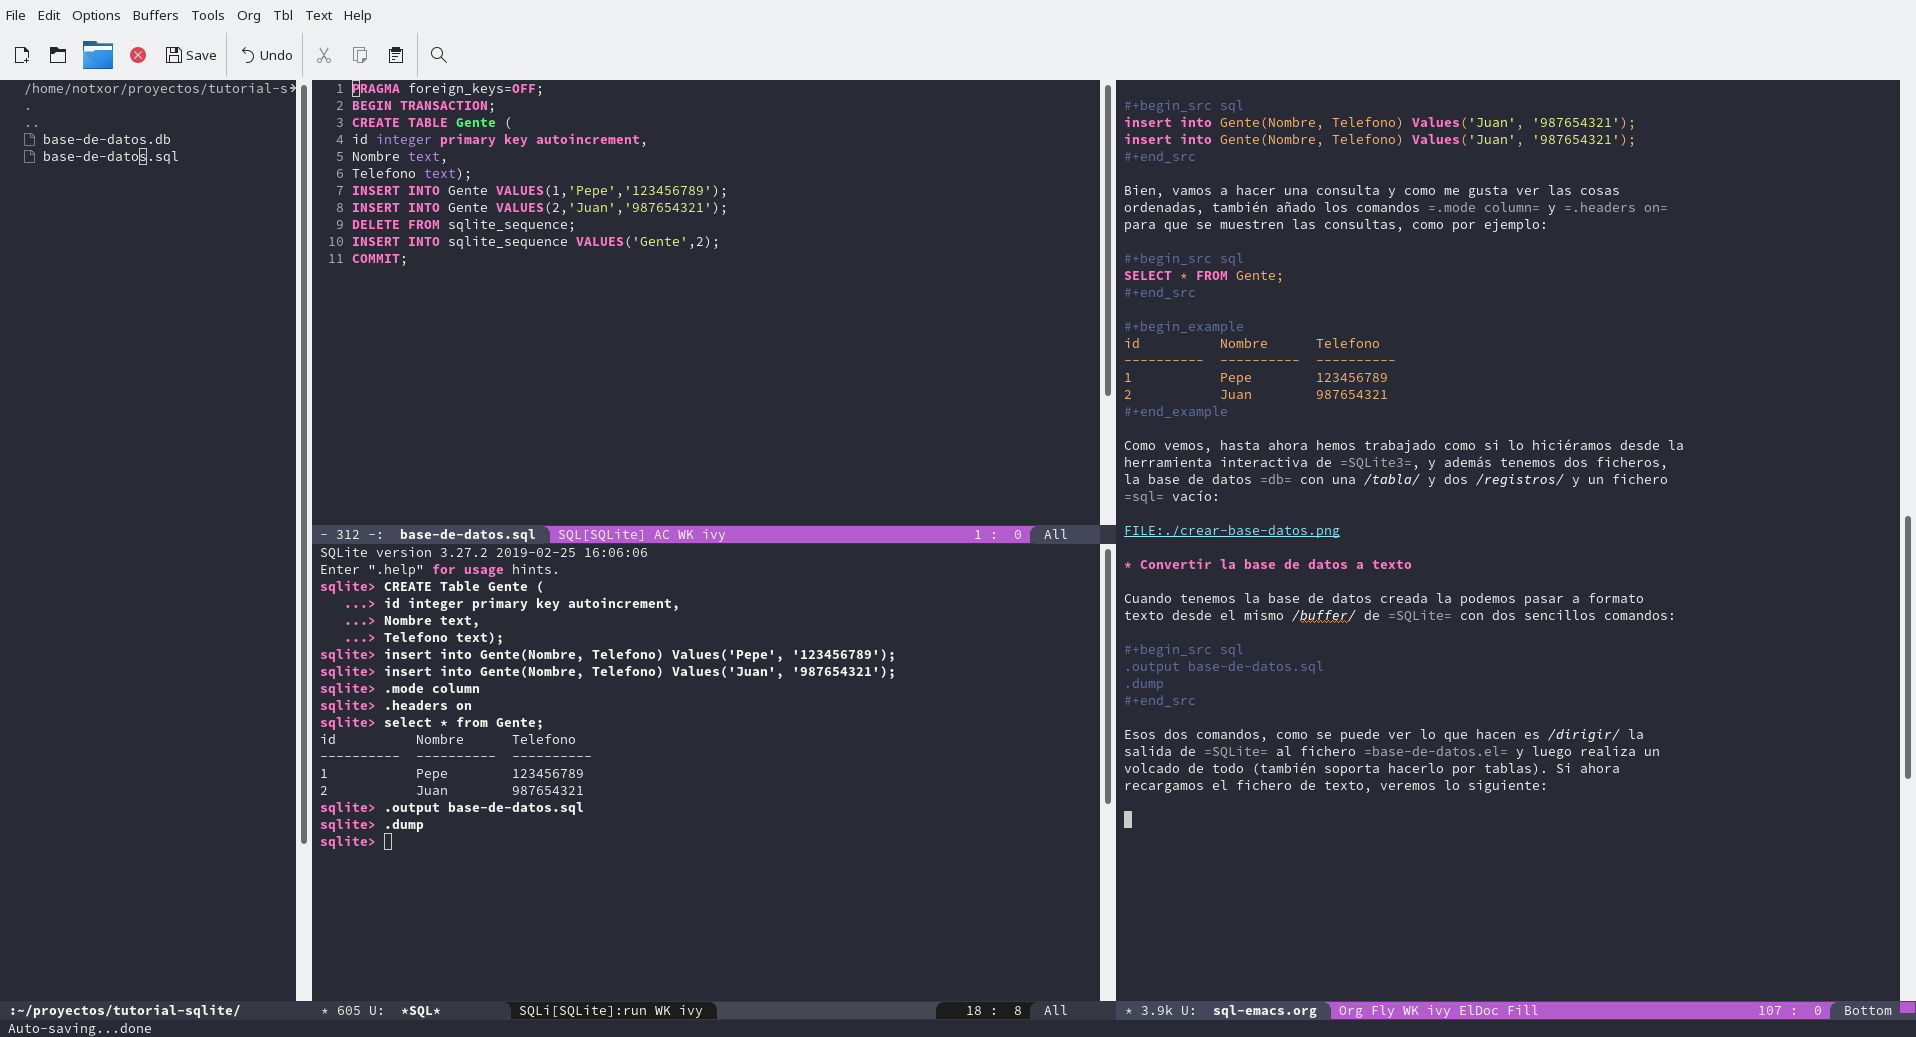Click 'Auto-saving...done' echo area message

pyautogui.click(x=80, y=1029)
